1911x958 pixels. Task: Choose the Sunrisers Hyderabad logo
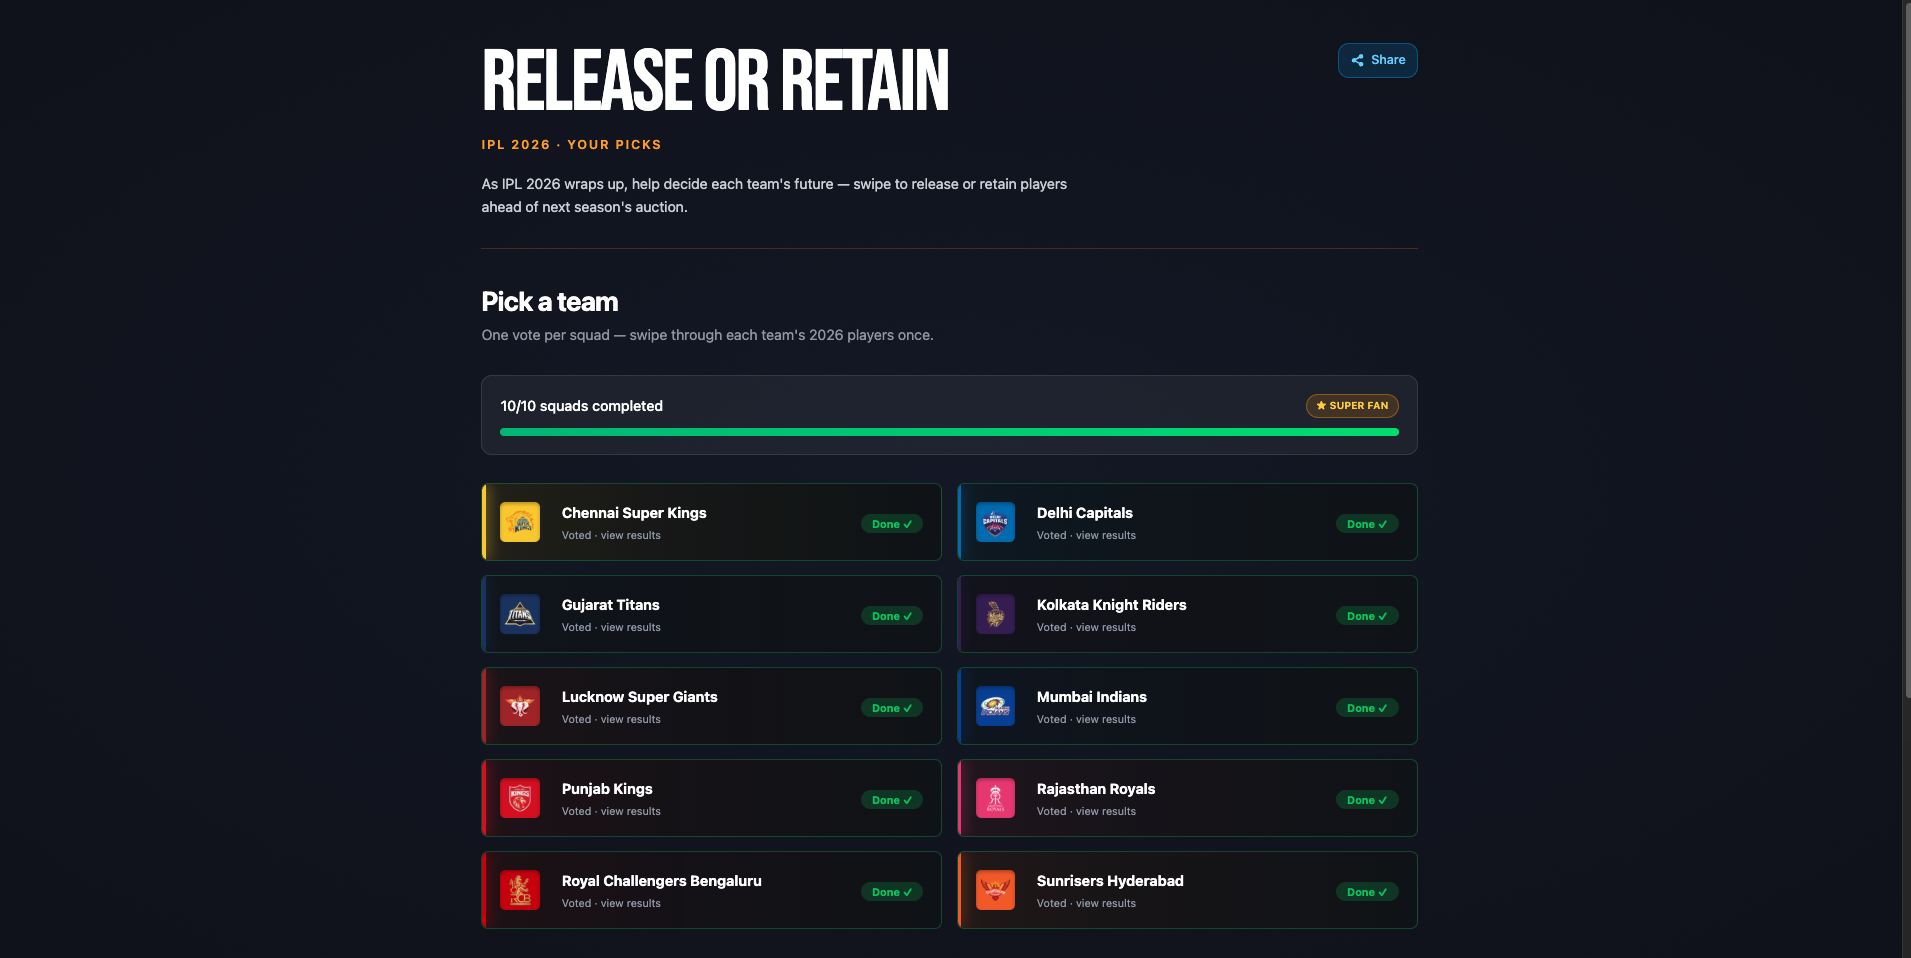click(x=995, y=890)
